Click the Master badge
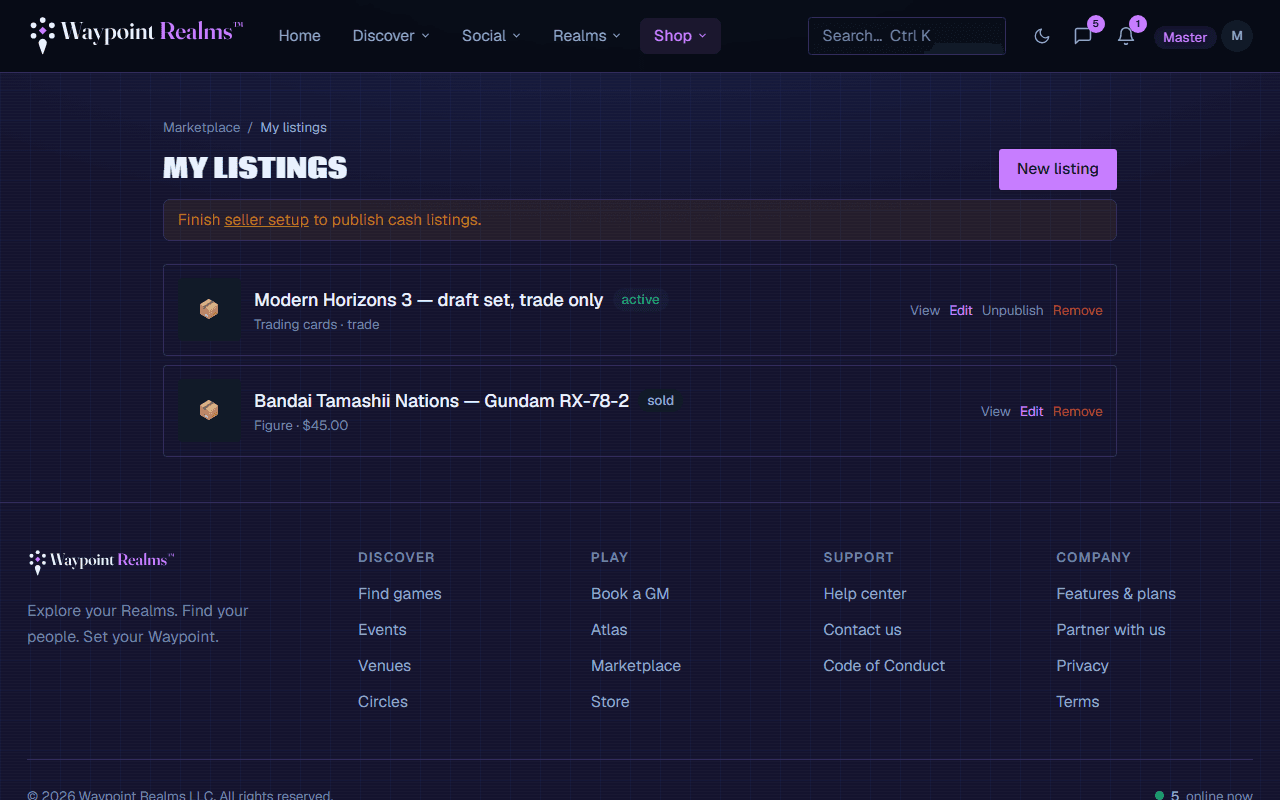Screen dimensions: 1280x800 (1185, 37)
